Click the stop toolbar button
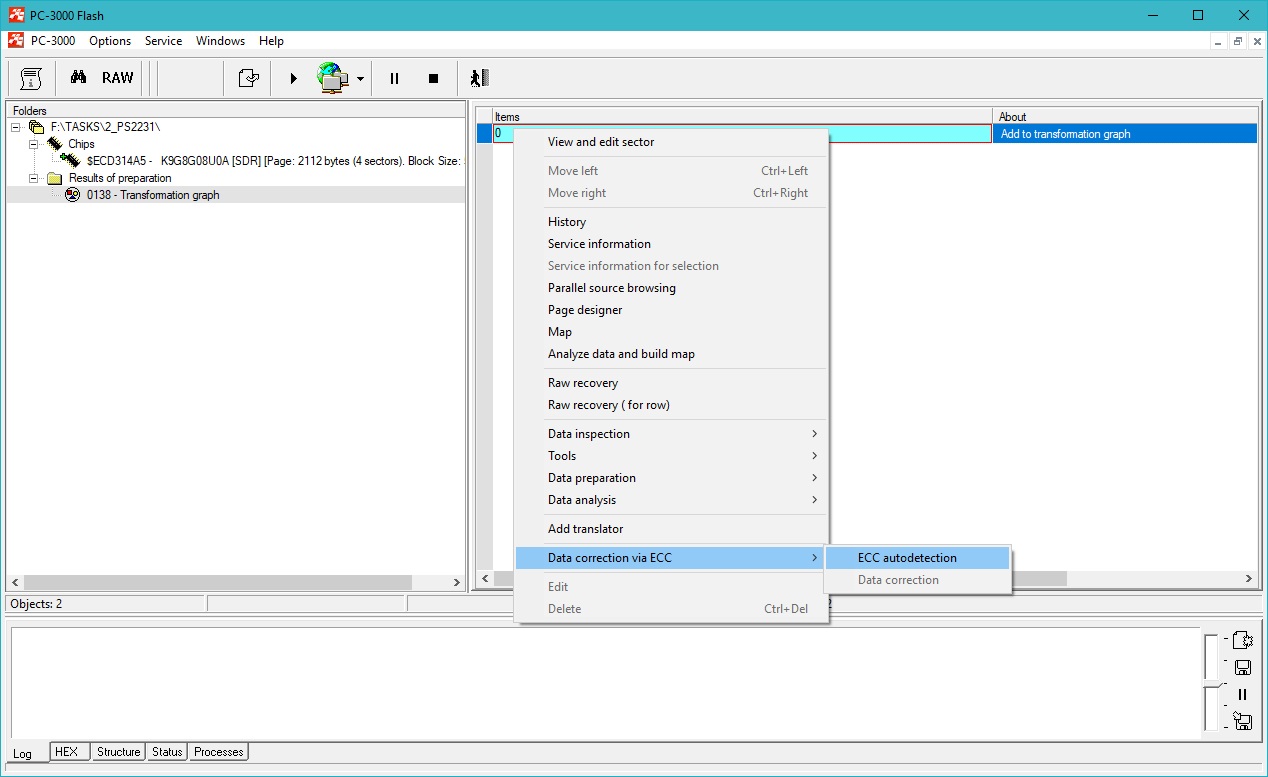Image resolution: width=1268 pixels, height=777 pixels. pyautogui.click(x=433, y=78)
